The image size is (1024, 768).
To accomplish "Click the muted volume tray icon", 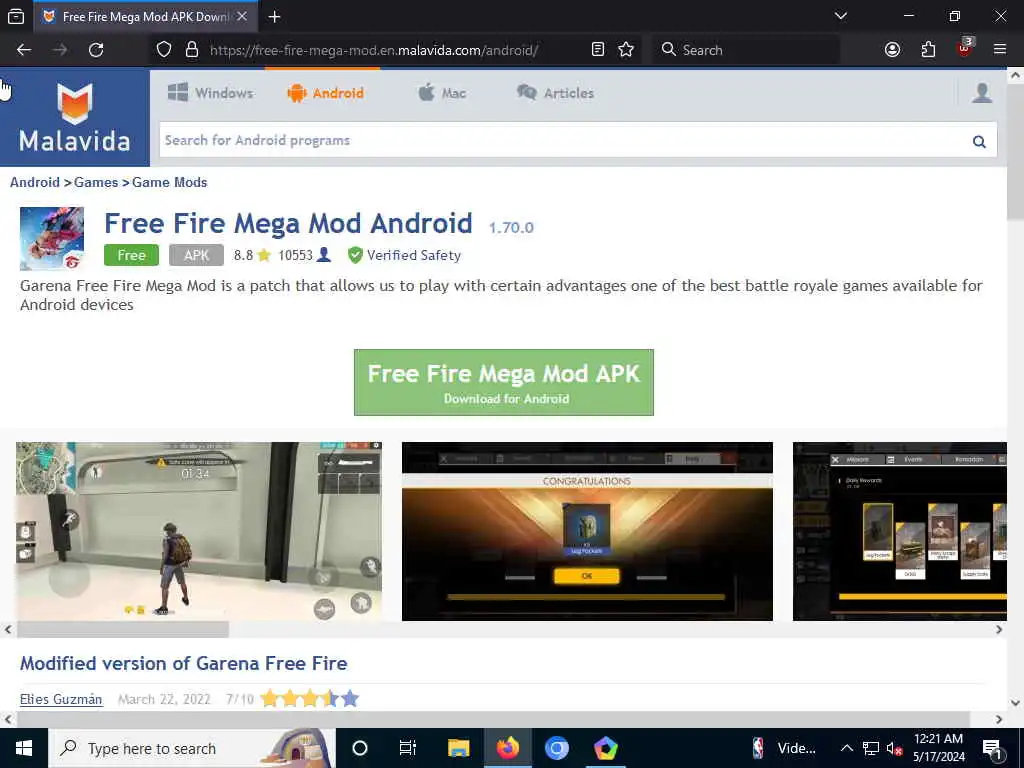I will 894,748.
